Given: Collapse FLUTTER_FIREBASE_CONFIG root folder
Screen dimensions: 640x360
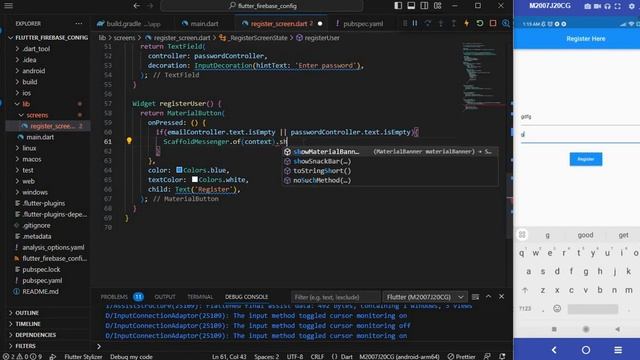Looking at the screenshot, I should point(47,38).
